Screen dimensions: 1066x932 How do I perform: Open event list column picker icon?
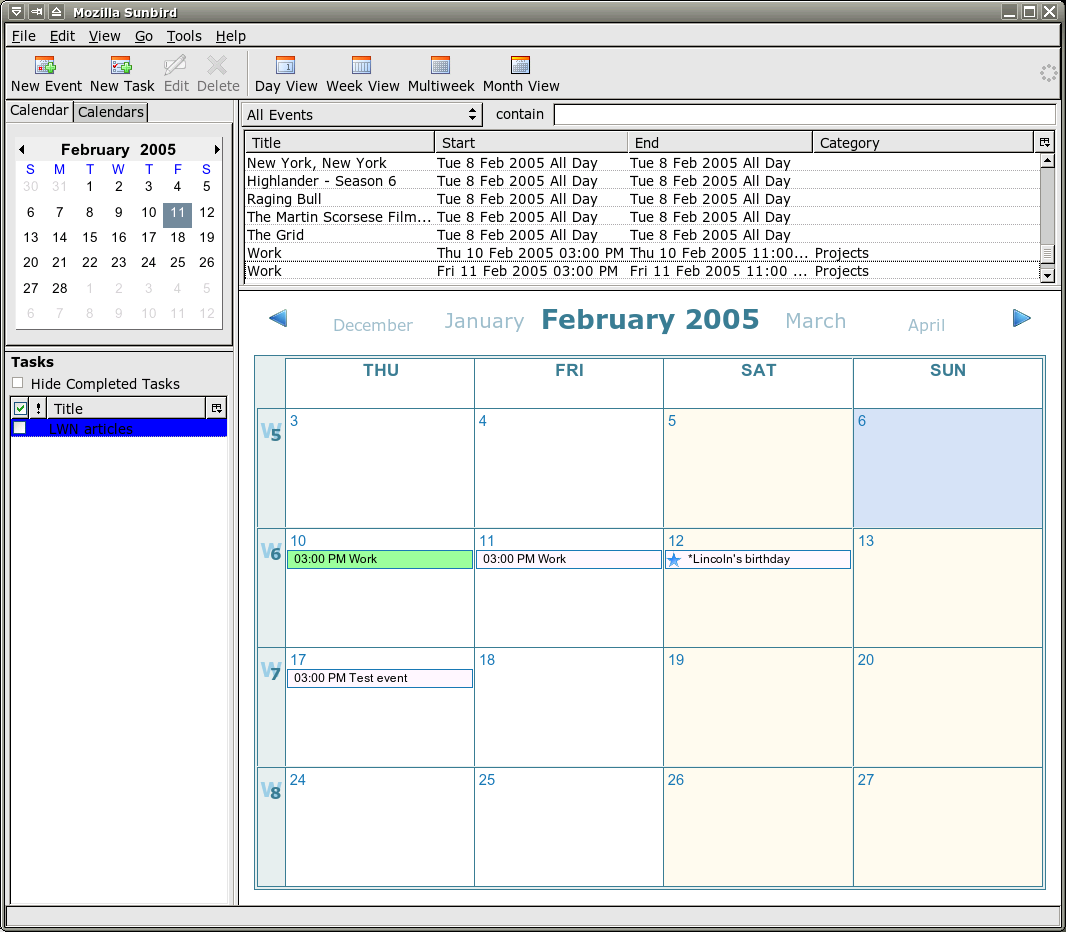1045,142
